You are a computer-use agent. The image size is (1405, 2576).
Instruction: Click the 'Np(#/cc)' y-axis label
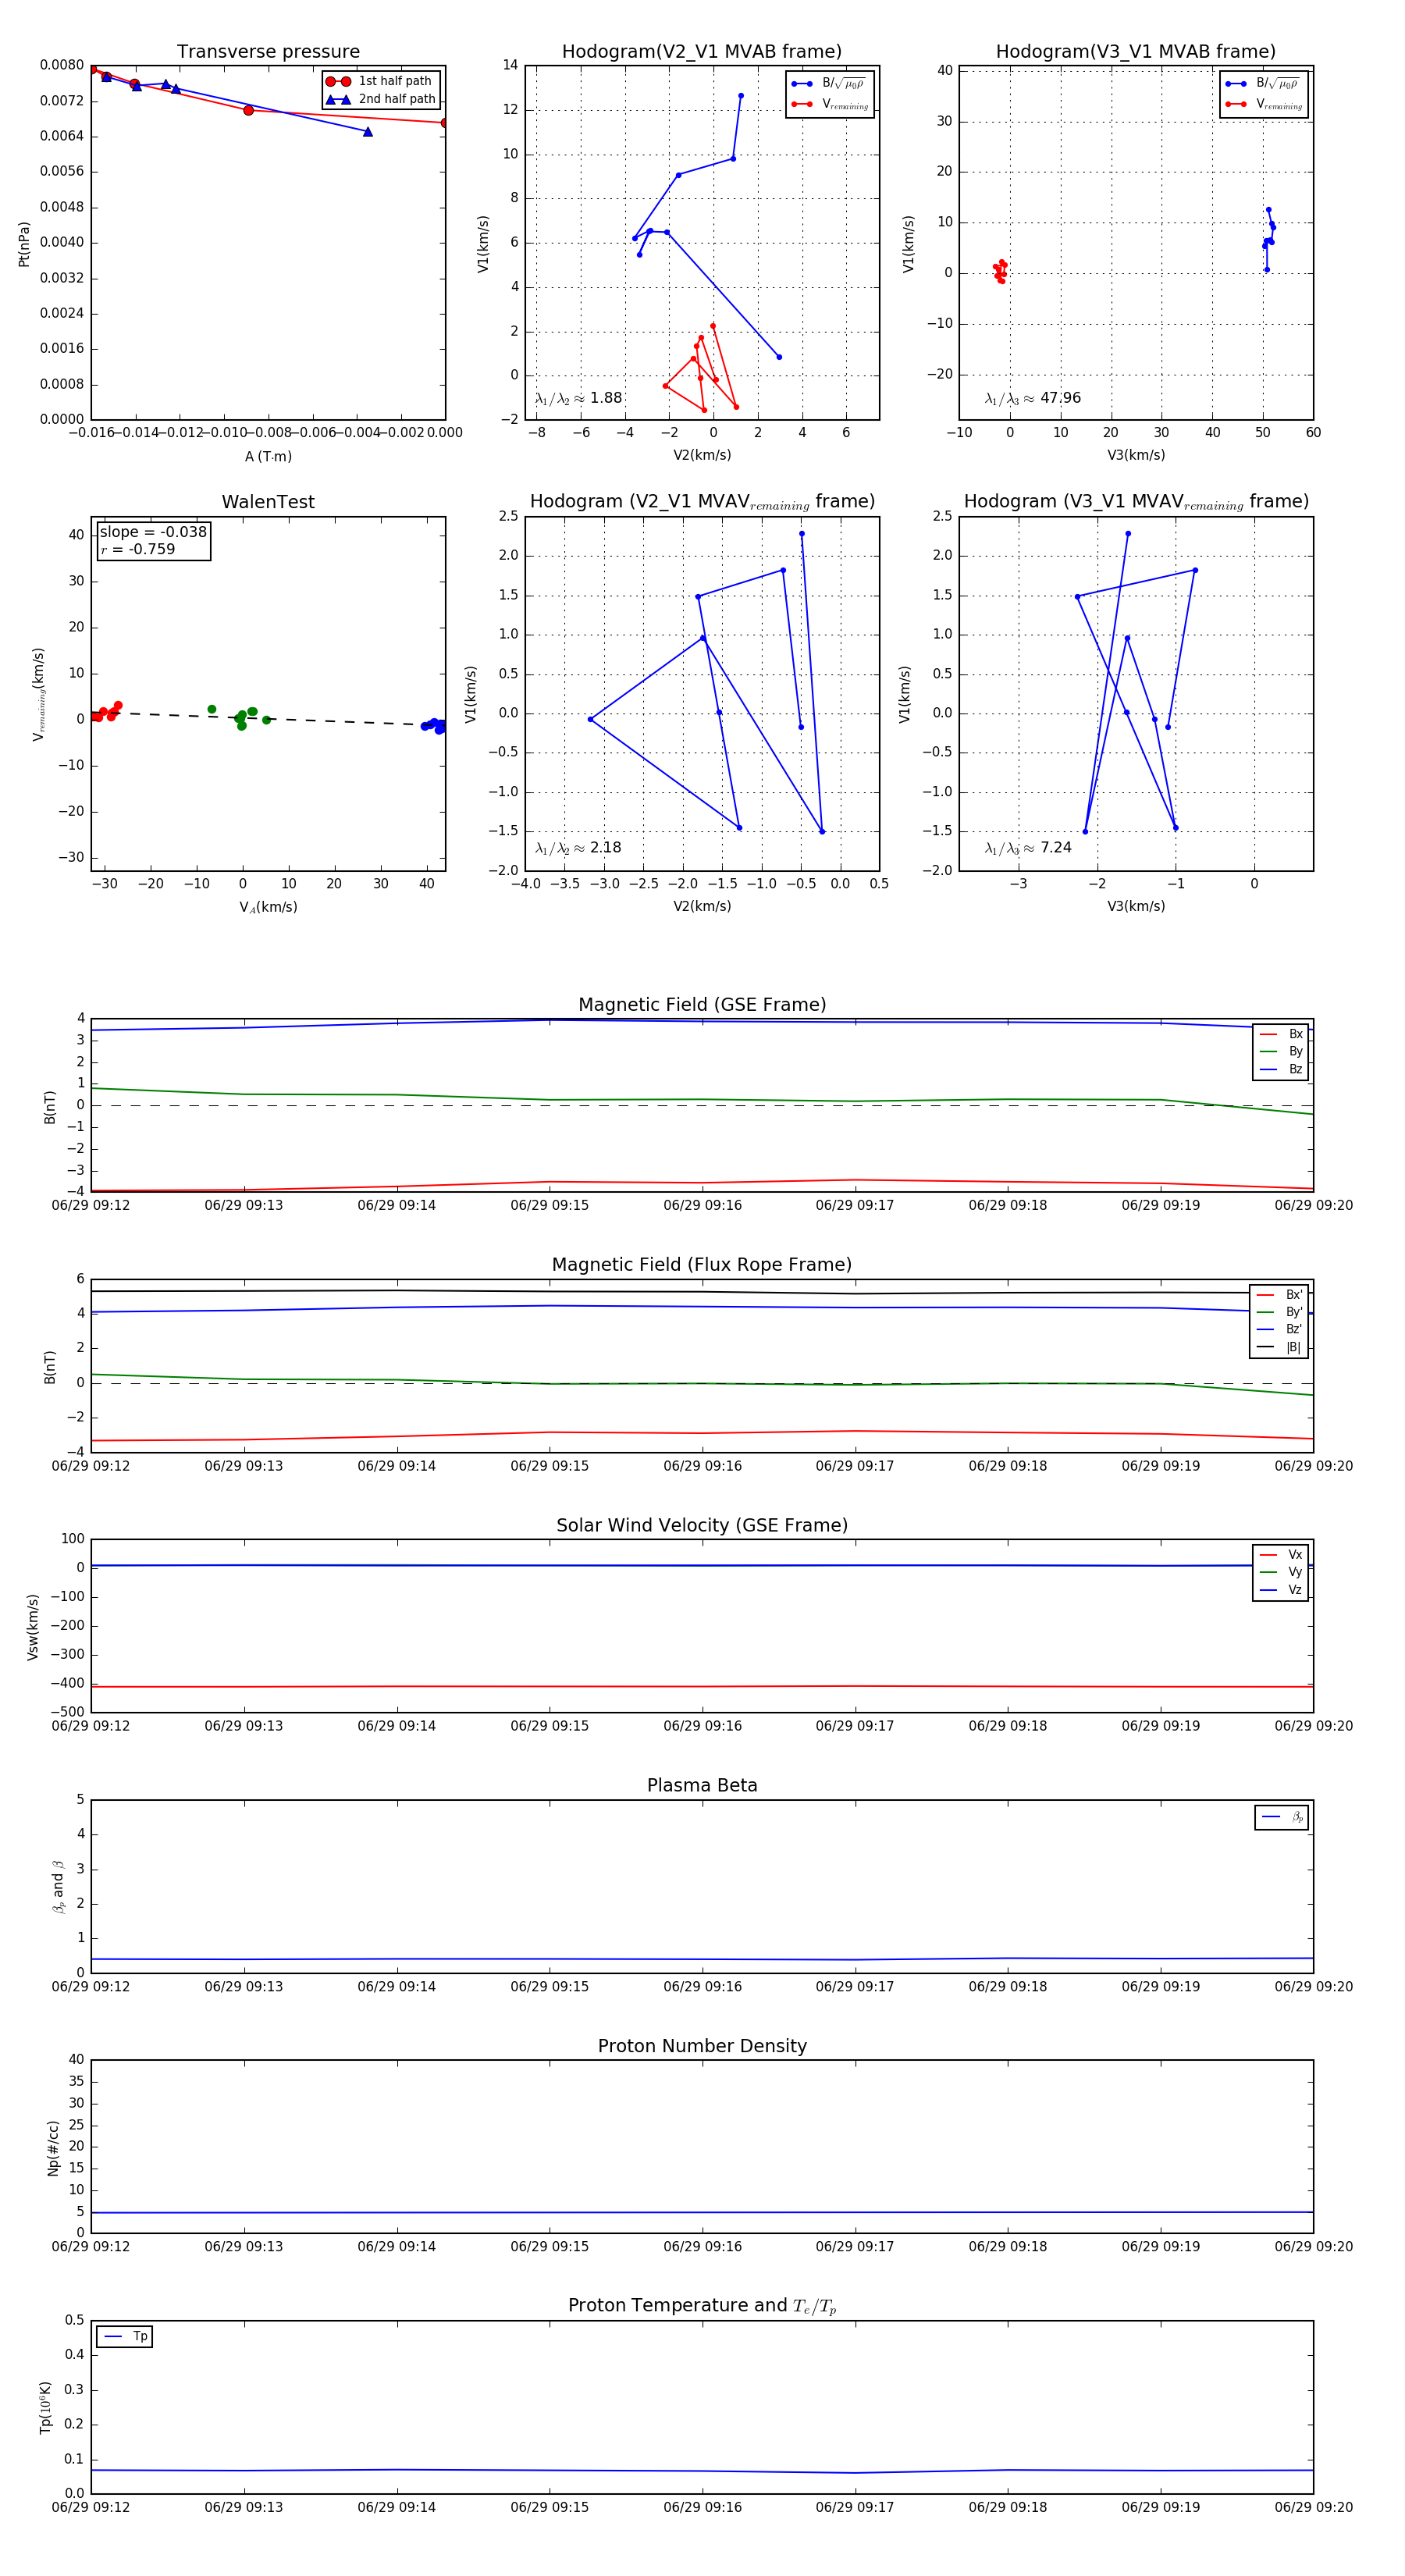[x=53, y=2148]
